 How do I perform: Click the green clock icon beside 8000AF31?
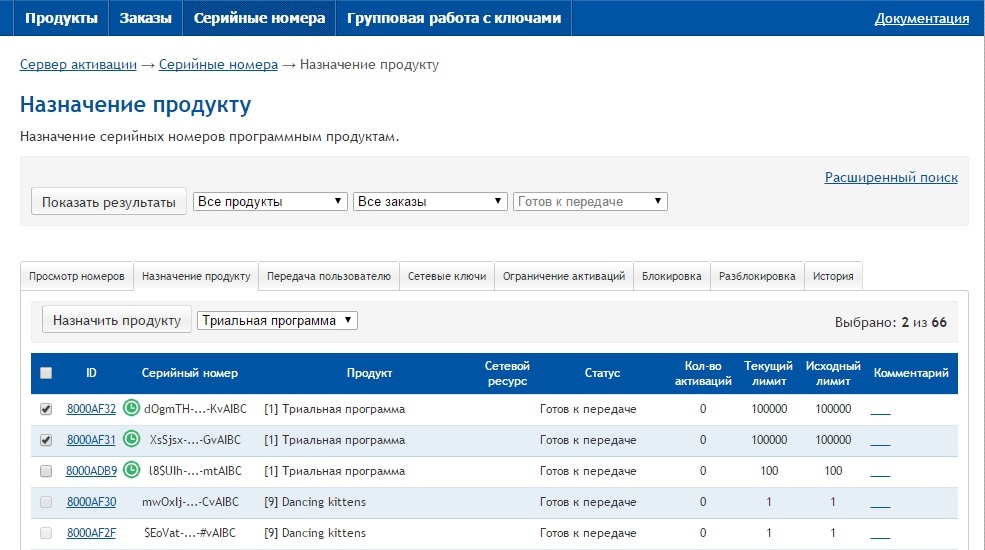(x=132, y=440)
